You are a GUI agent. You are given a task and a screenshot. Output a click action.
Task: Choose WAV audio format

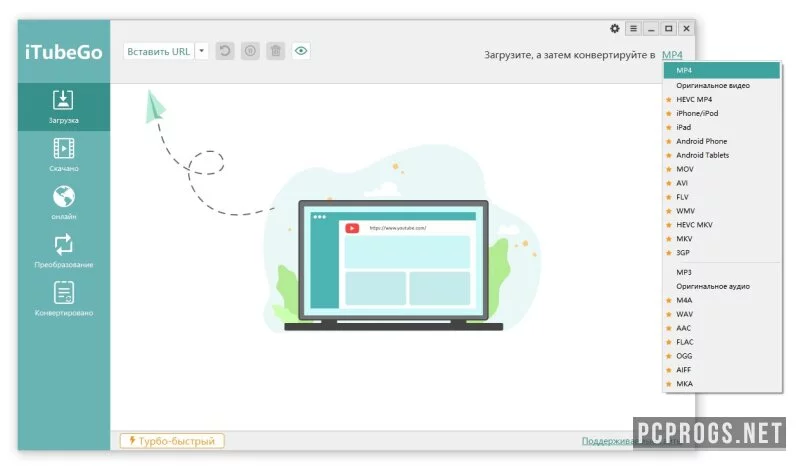coord(721,314)
